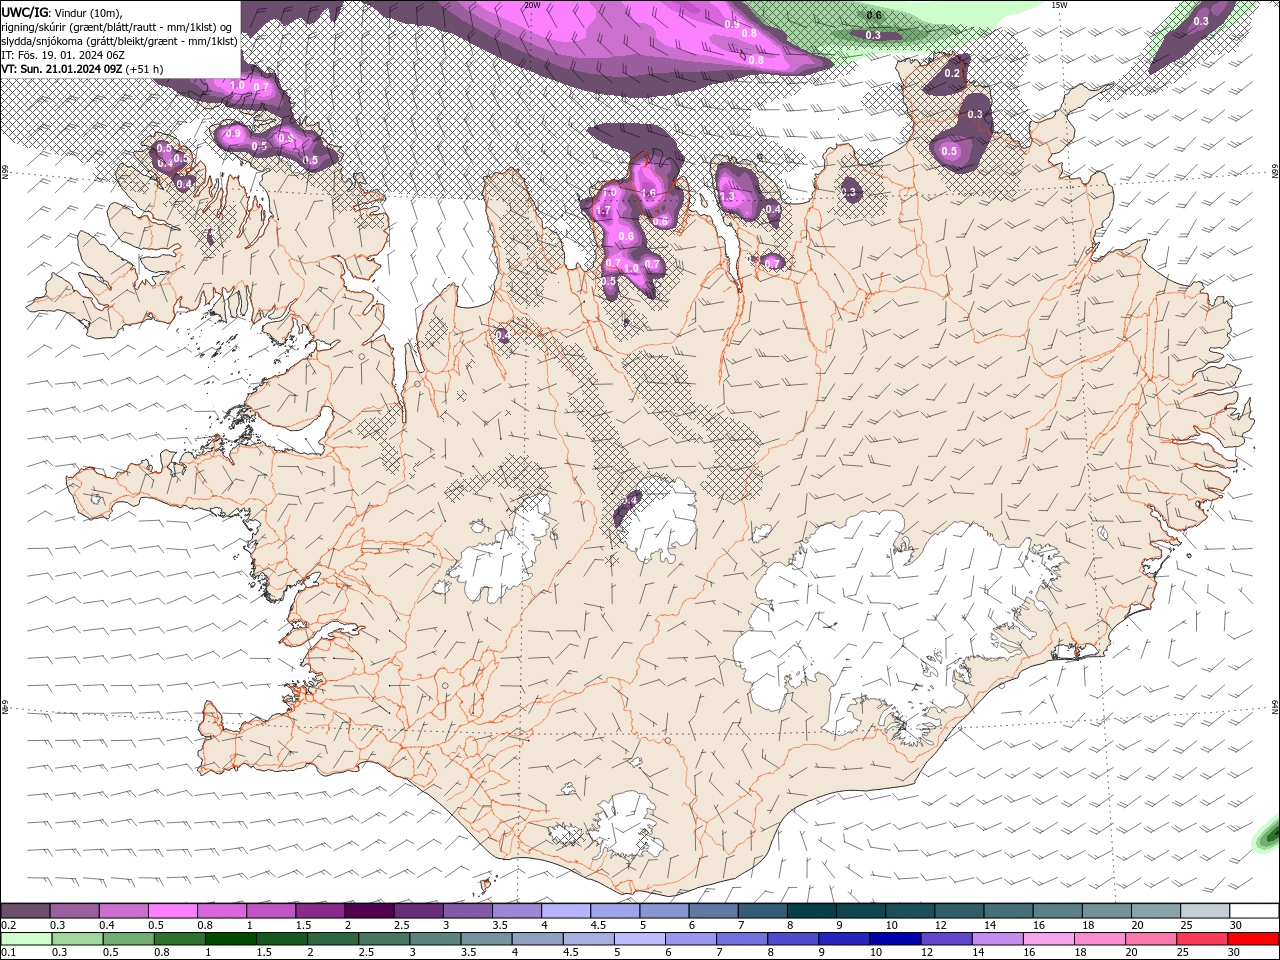1280x960 pixels.
Task: Click the "1.0" value beside the legend box
Action: 238,86
